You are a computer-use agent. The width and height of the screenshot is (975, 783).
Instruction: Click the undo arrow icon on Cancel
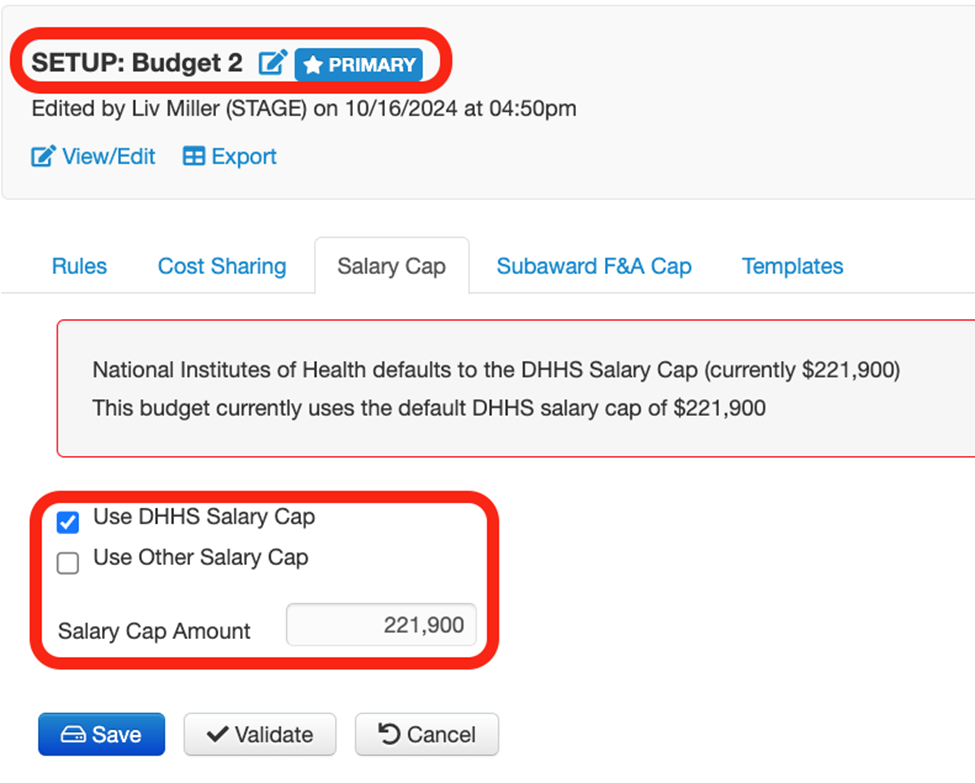(x=389, y=735)
